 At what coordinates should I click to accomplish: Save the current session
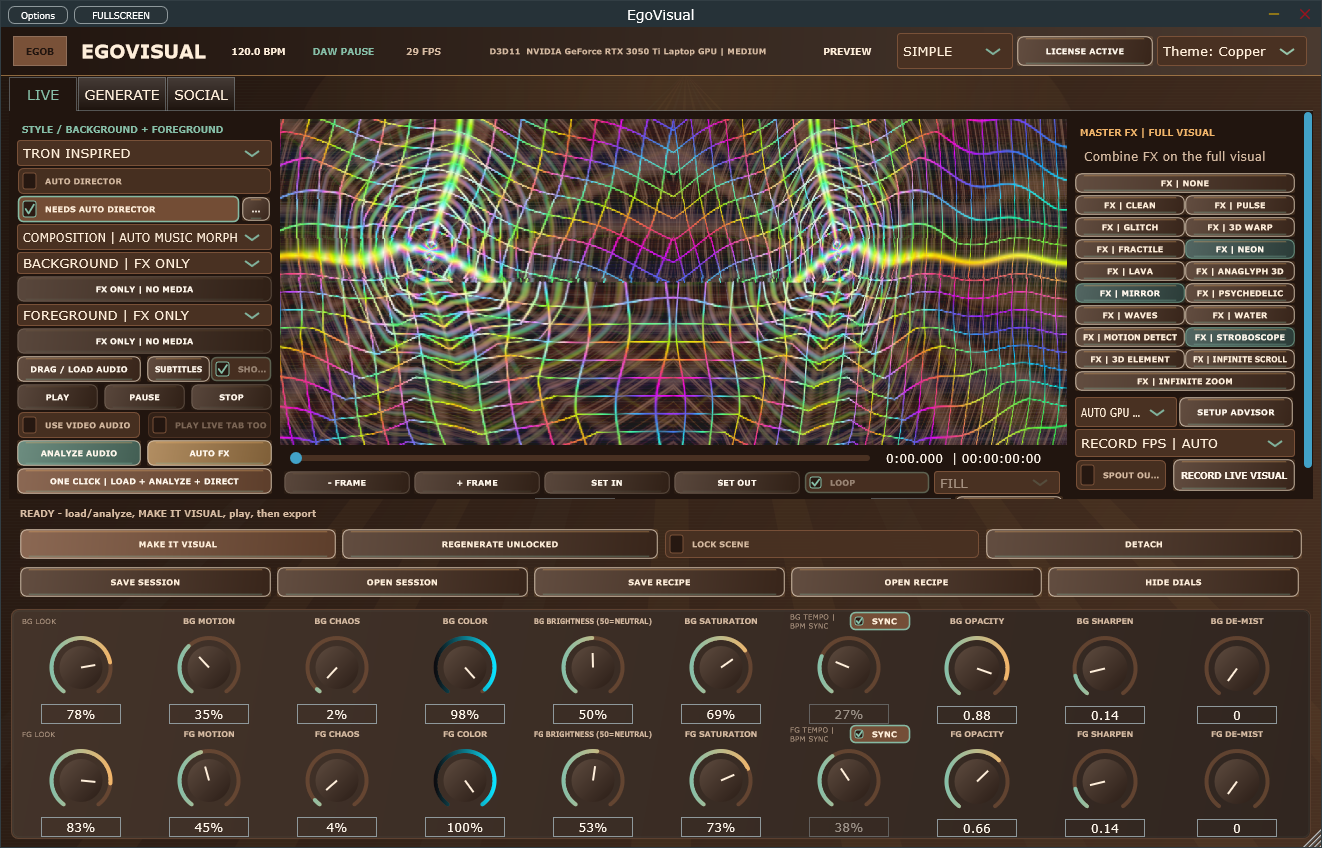coord(145,582)
